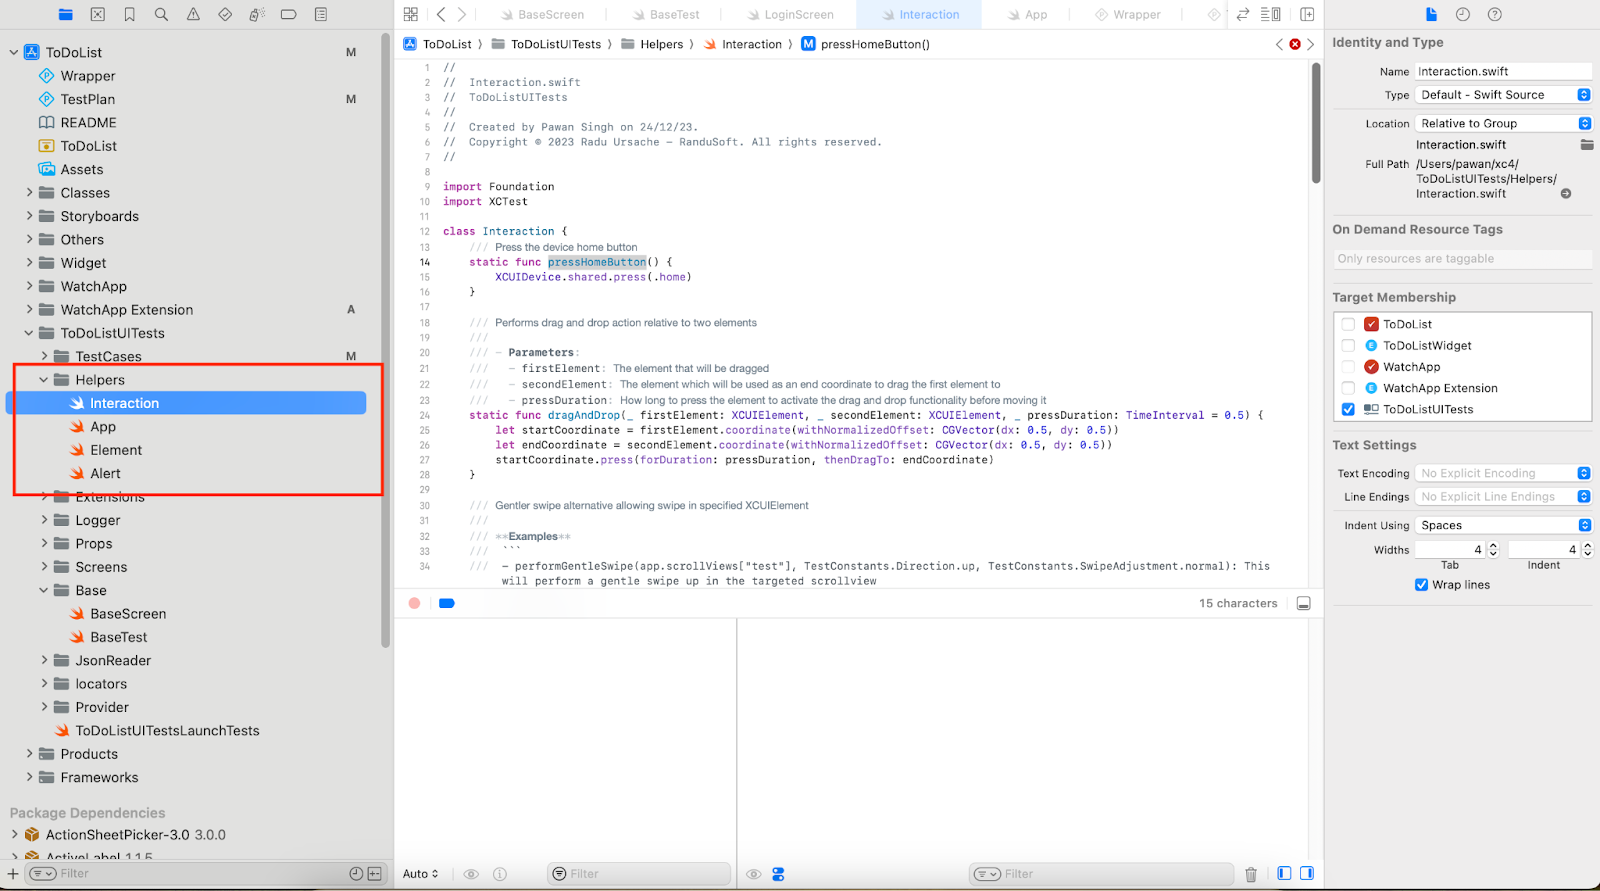
Task: Open the related items grid icon
Action: [x=411, y=14]
